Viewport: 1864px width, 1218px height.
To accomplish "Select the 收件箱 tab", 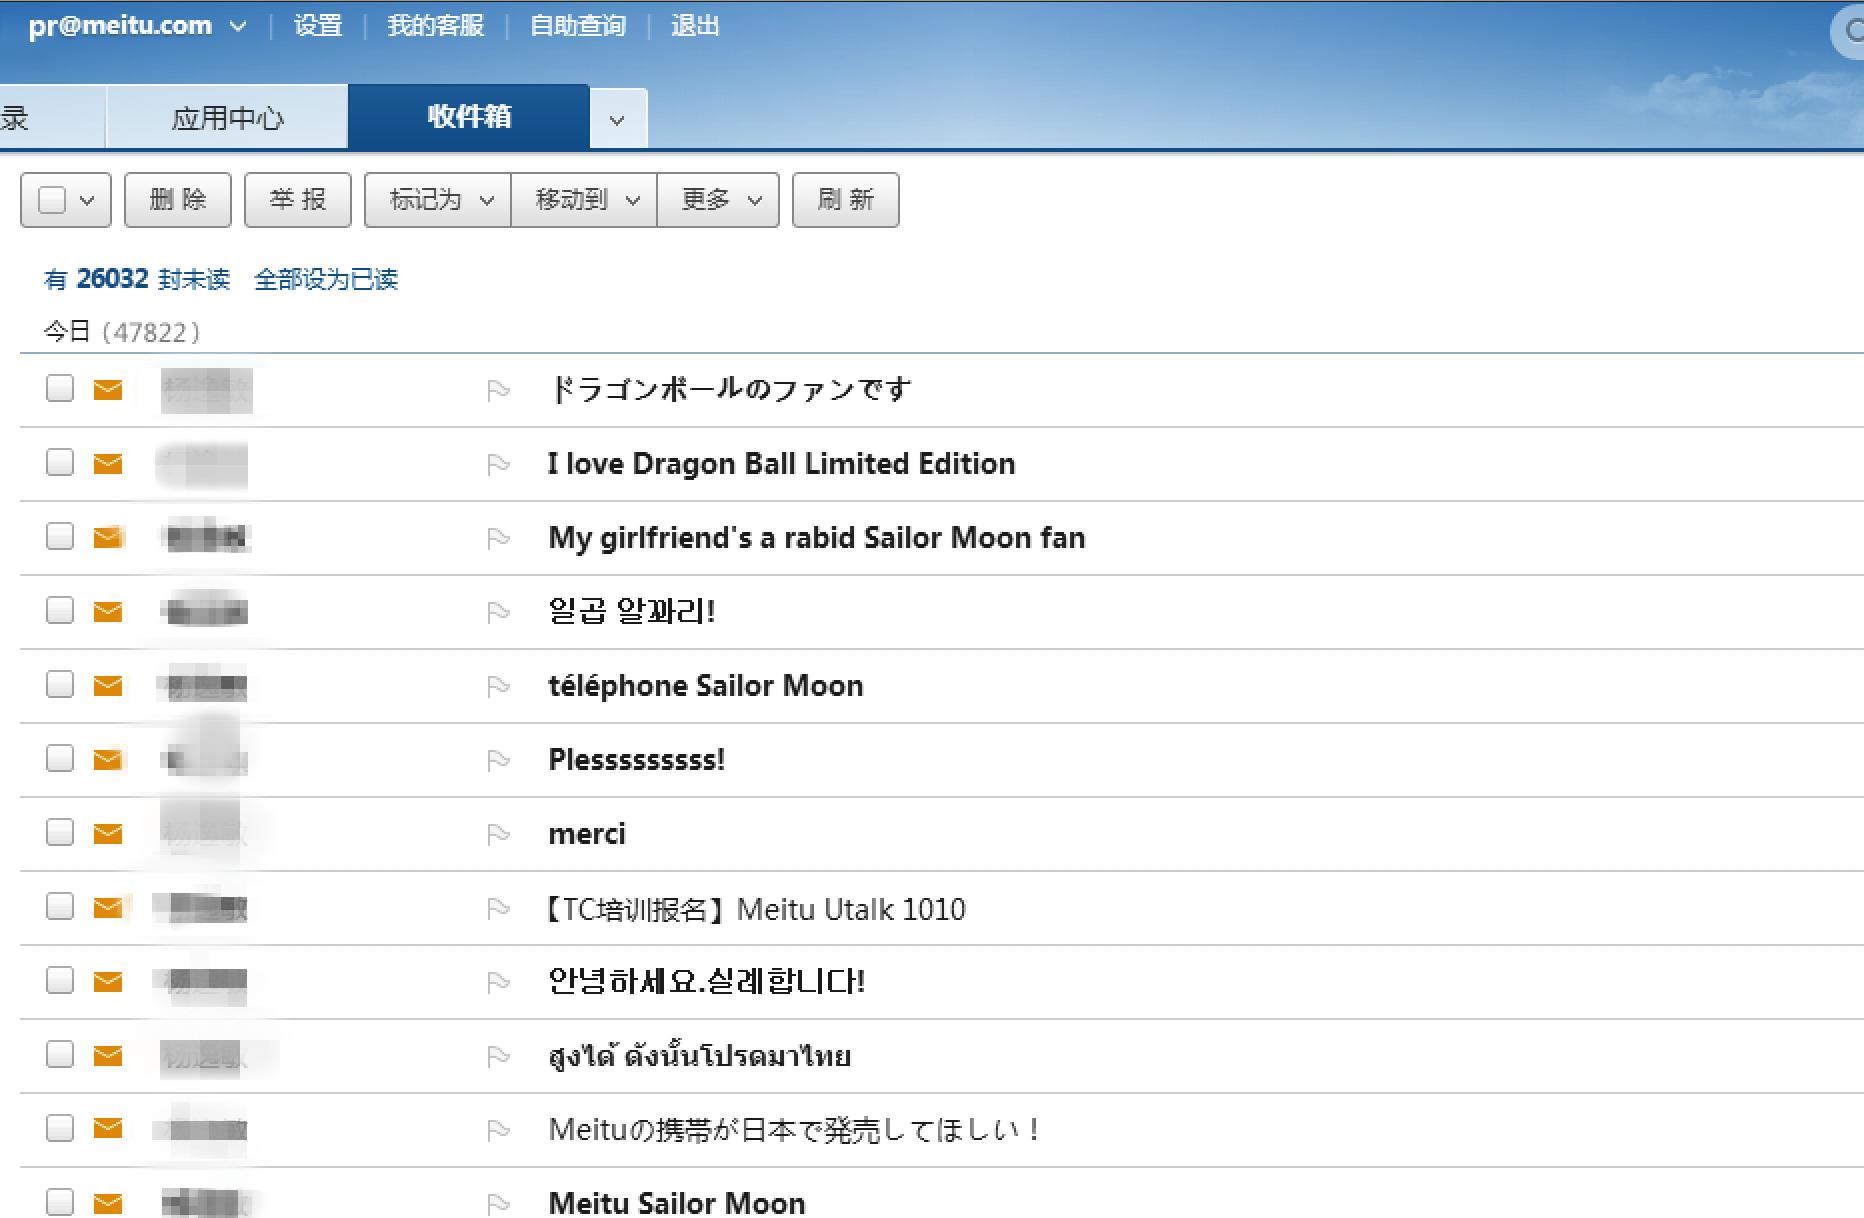I will [469, 117].
